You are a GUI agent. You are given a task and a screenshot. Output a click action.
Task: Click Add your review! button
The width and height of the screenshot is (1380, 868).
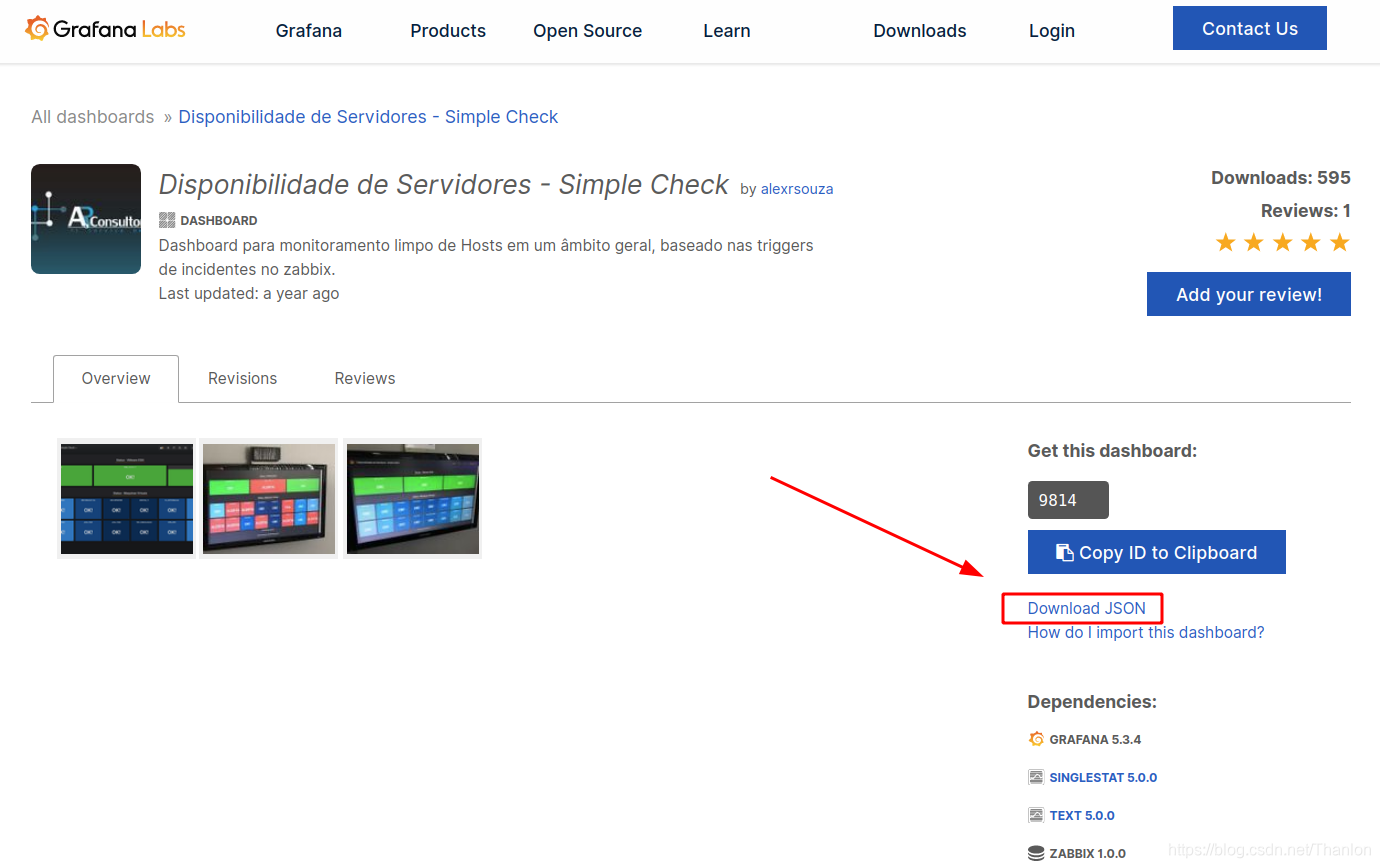[x=1249, y=294]
